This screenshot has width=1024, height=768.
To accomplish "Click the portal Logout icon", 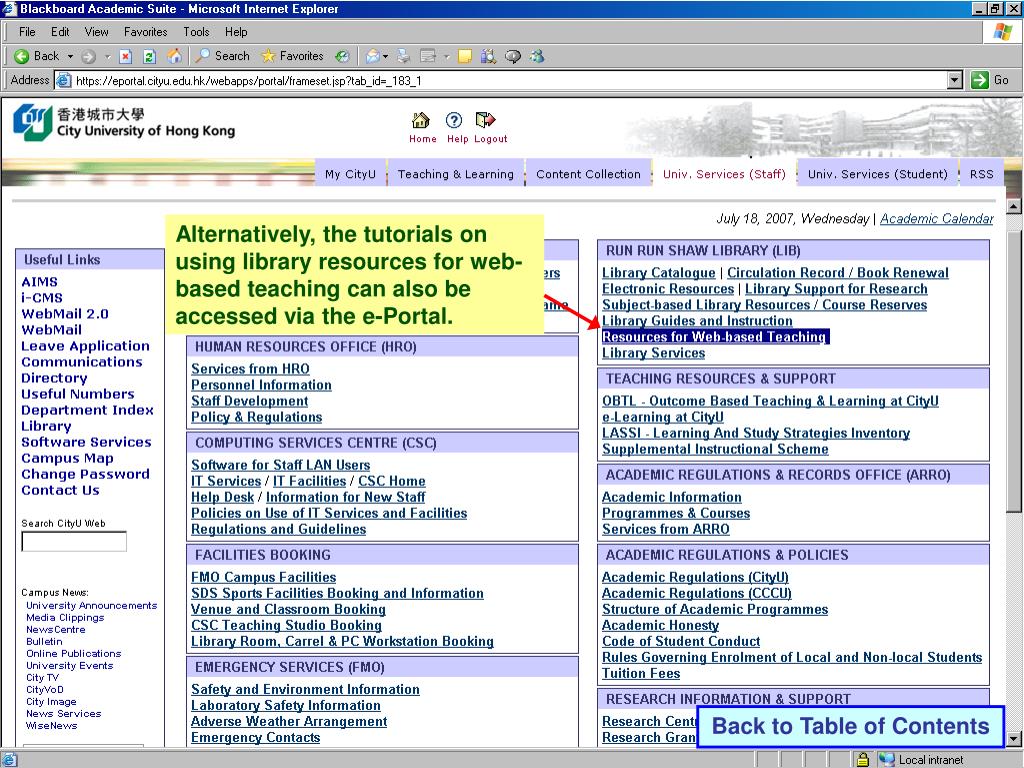I will (x=485, y=120).
